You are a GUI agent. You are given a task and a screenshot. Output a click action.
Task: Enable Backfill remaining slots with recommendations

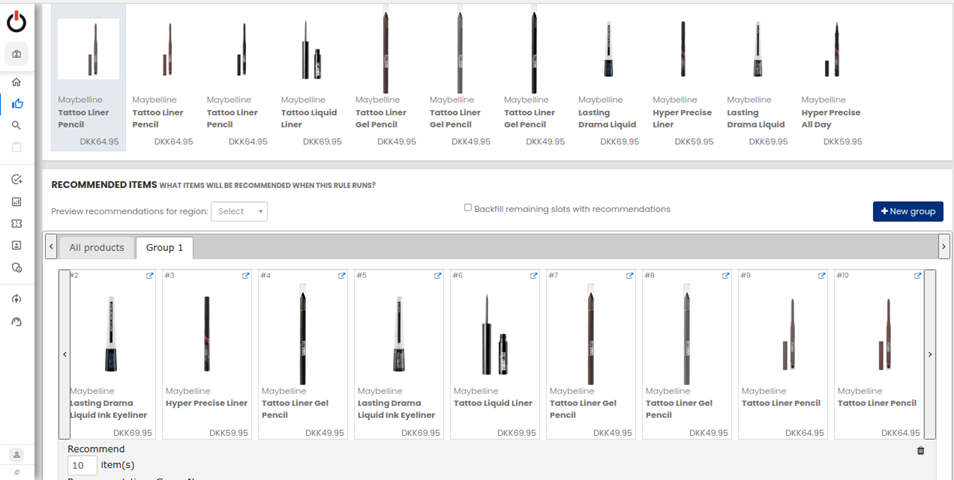click(x=468, y=208)
